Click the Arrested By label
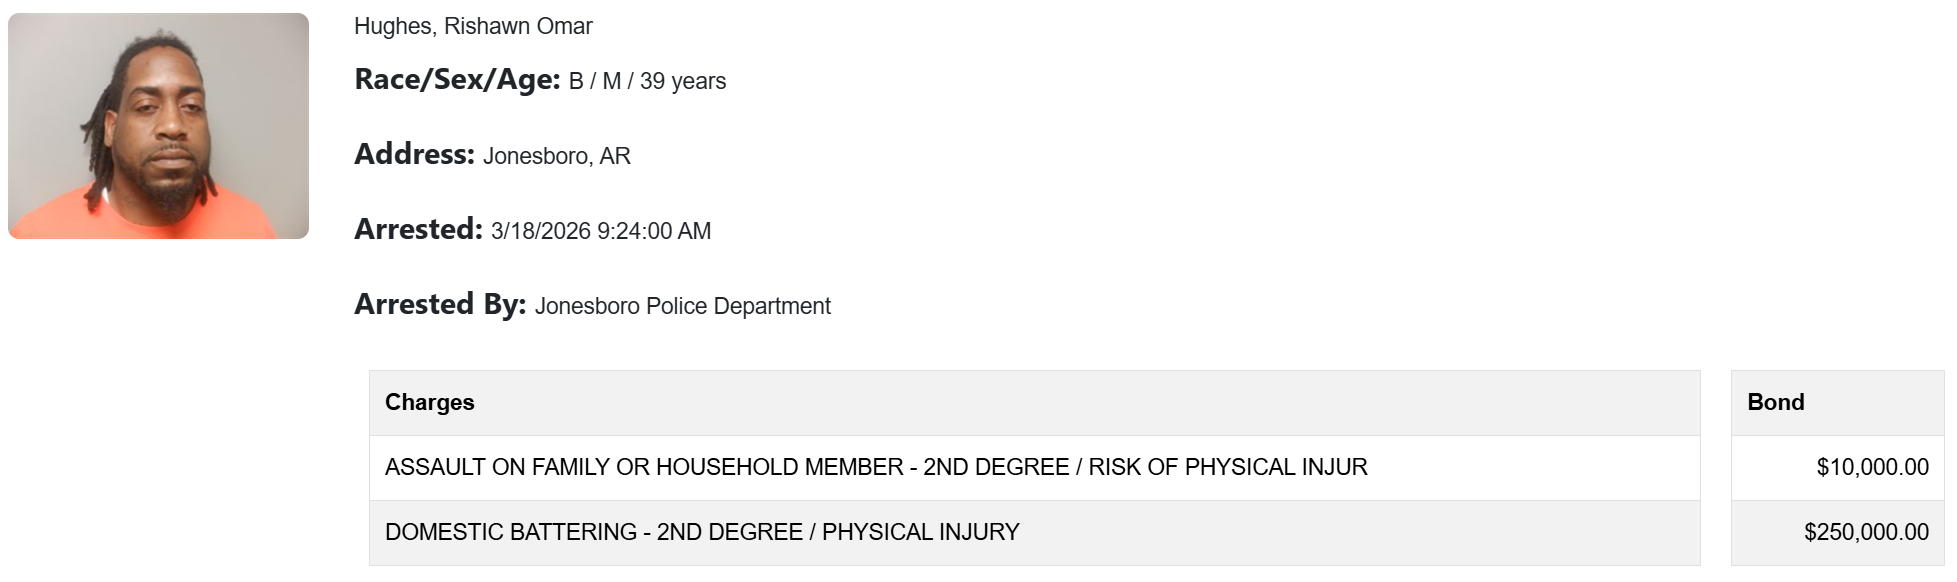1957x582 pixels. (440, 305)
